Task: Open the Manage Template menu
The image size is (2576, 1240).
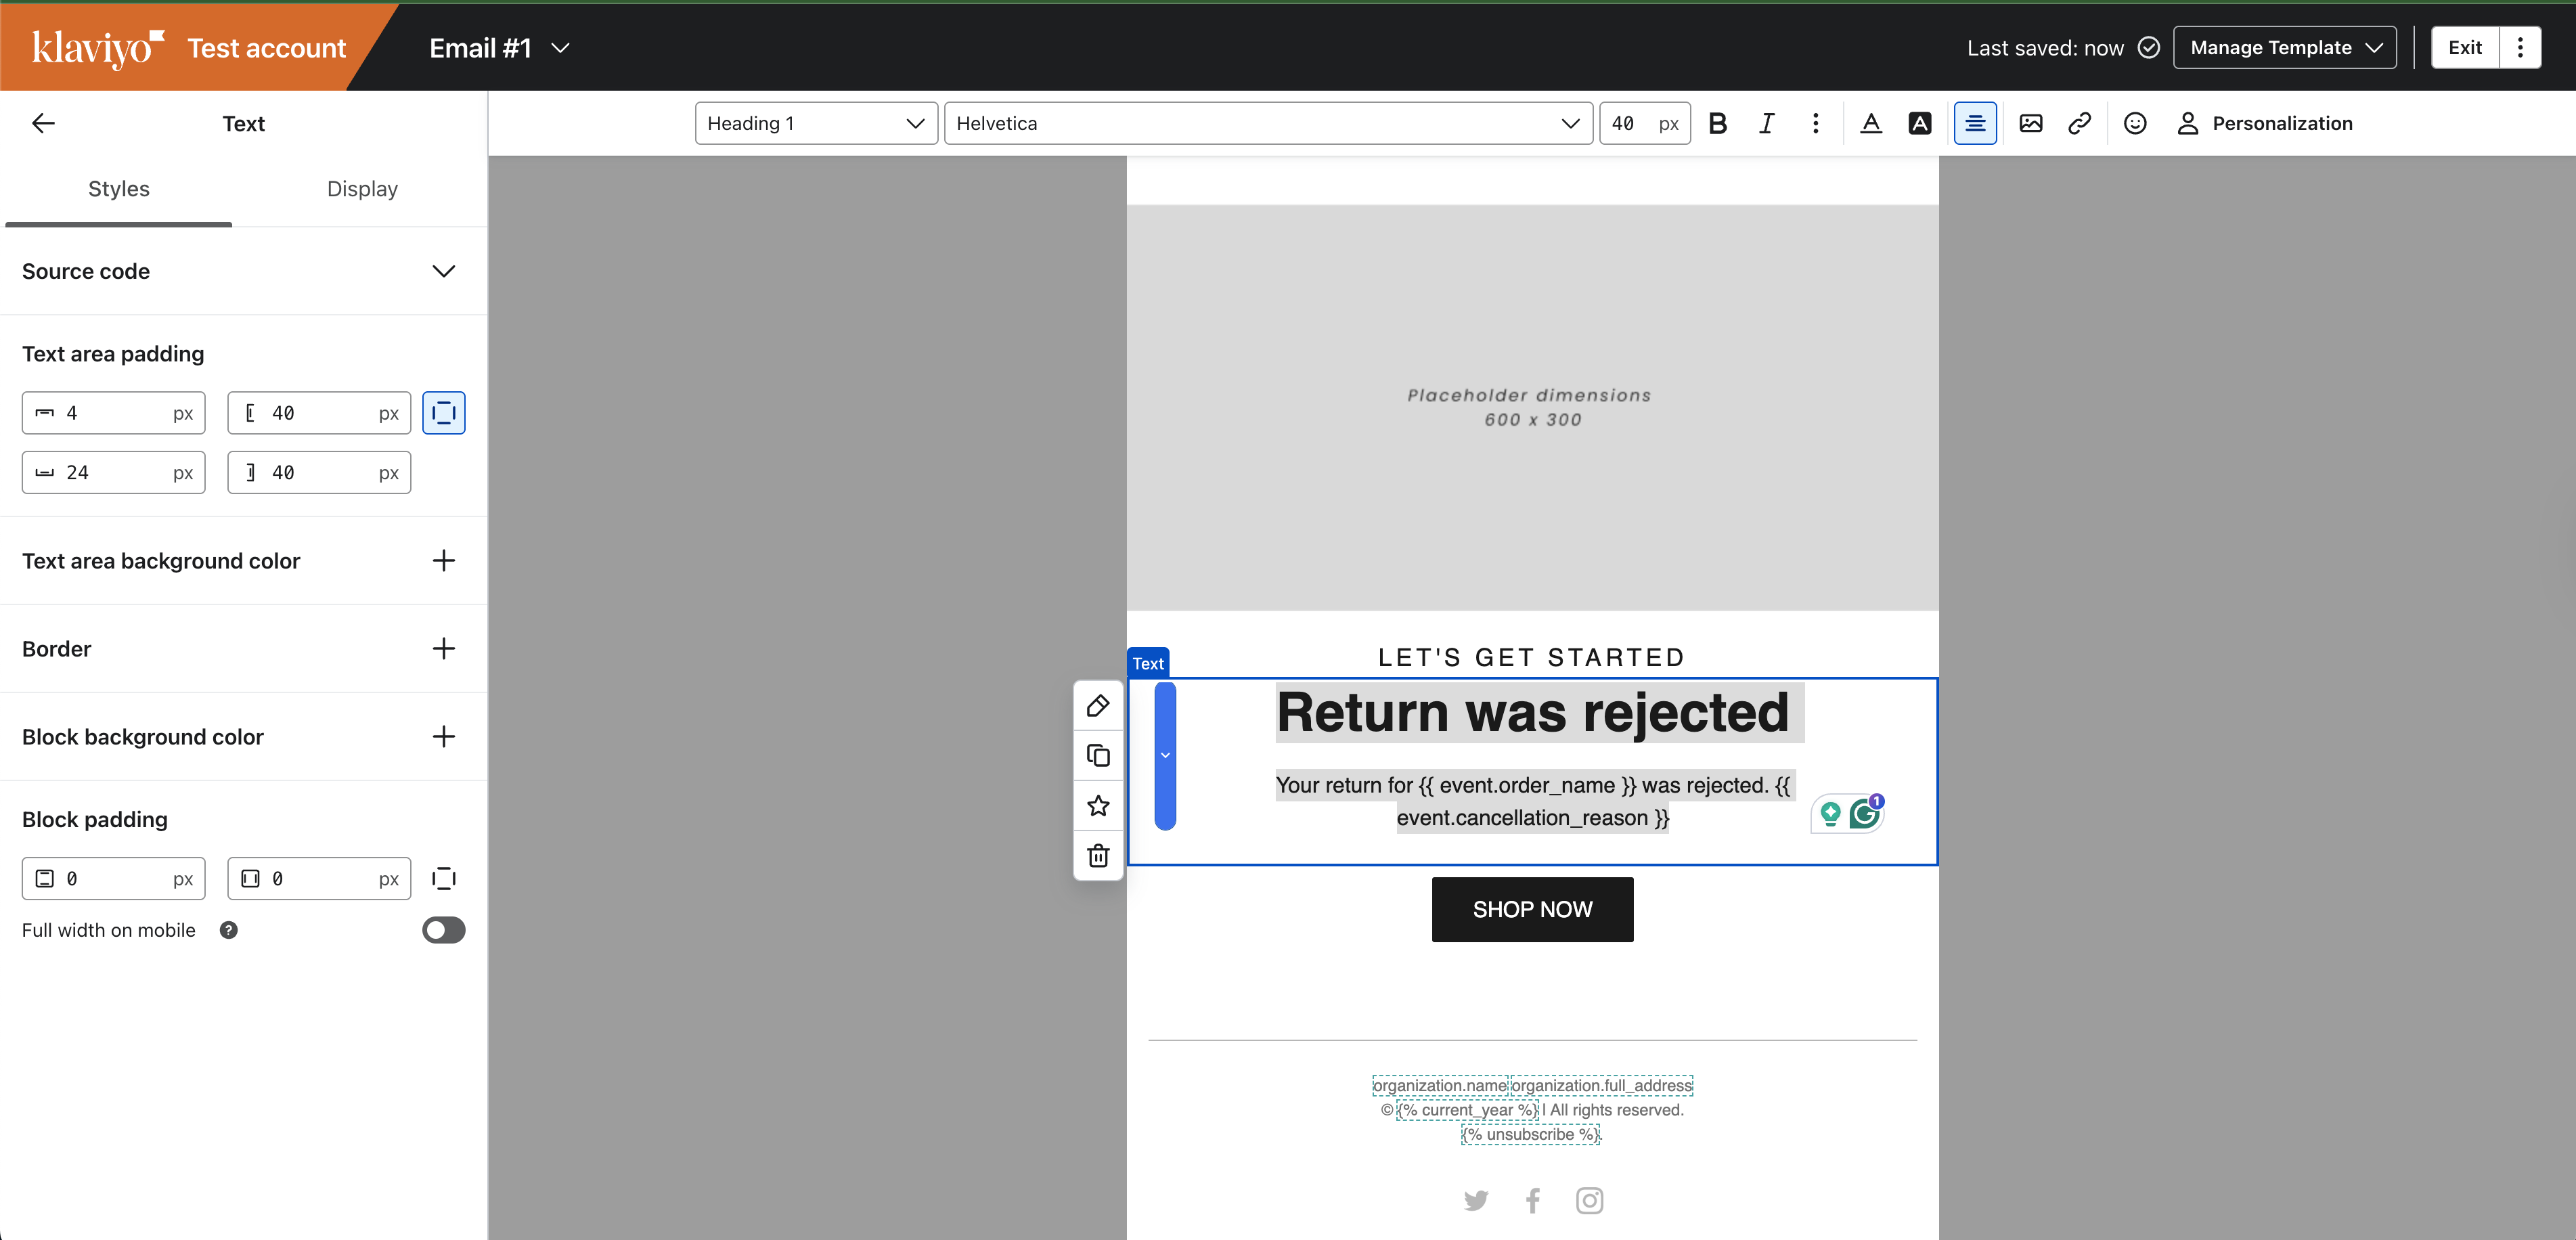Action: click(2284, 47)
